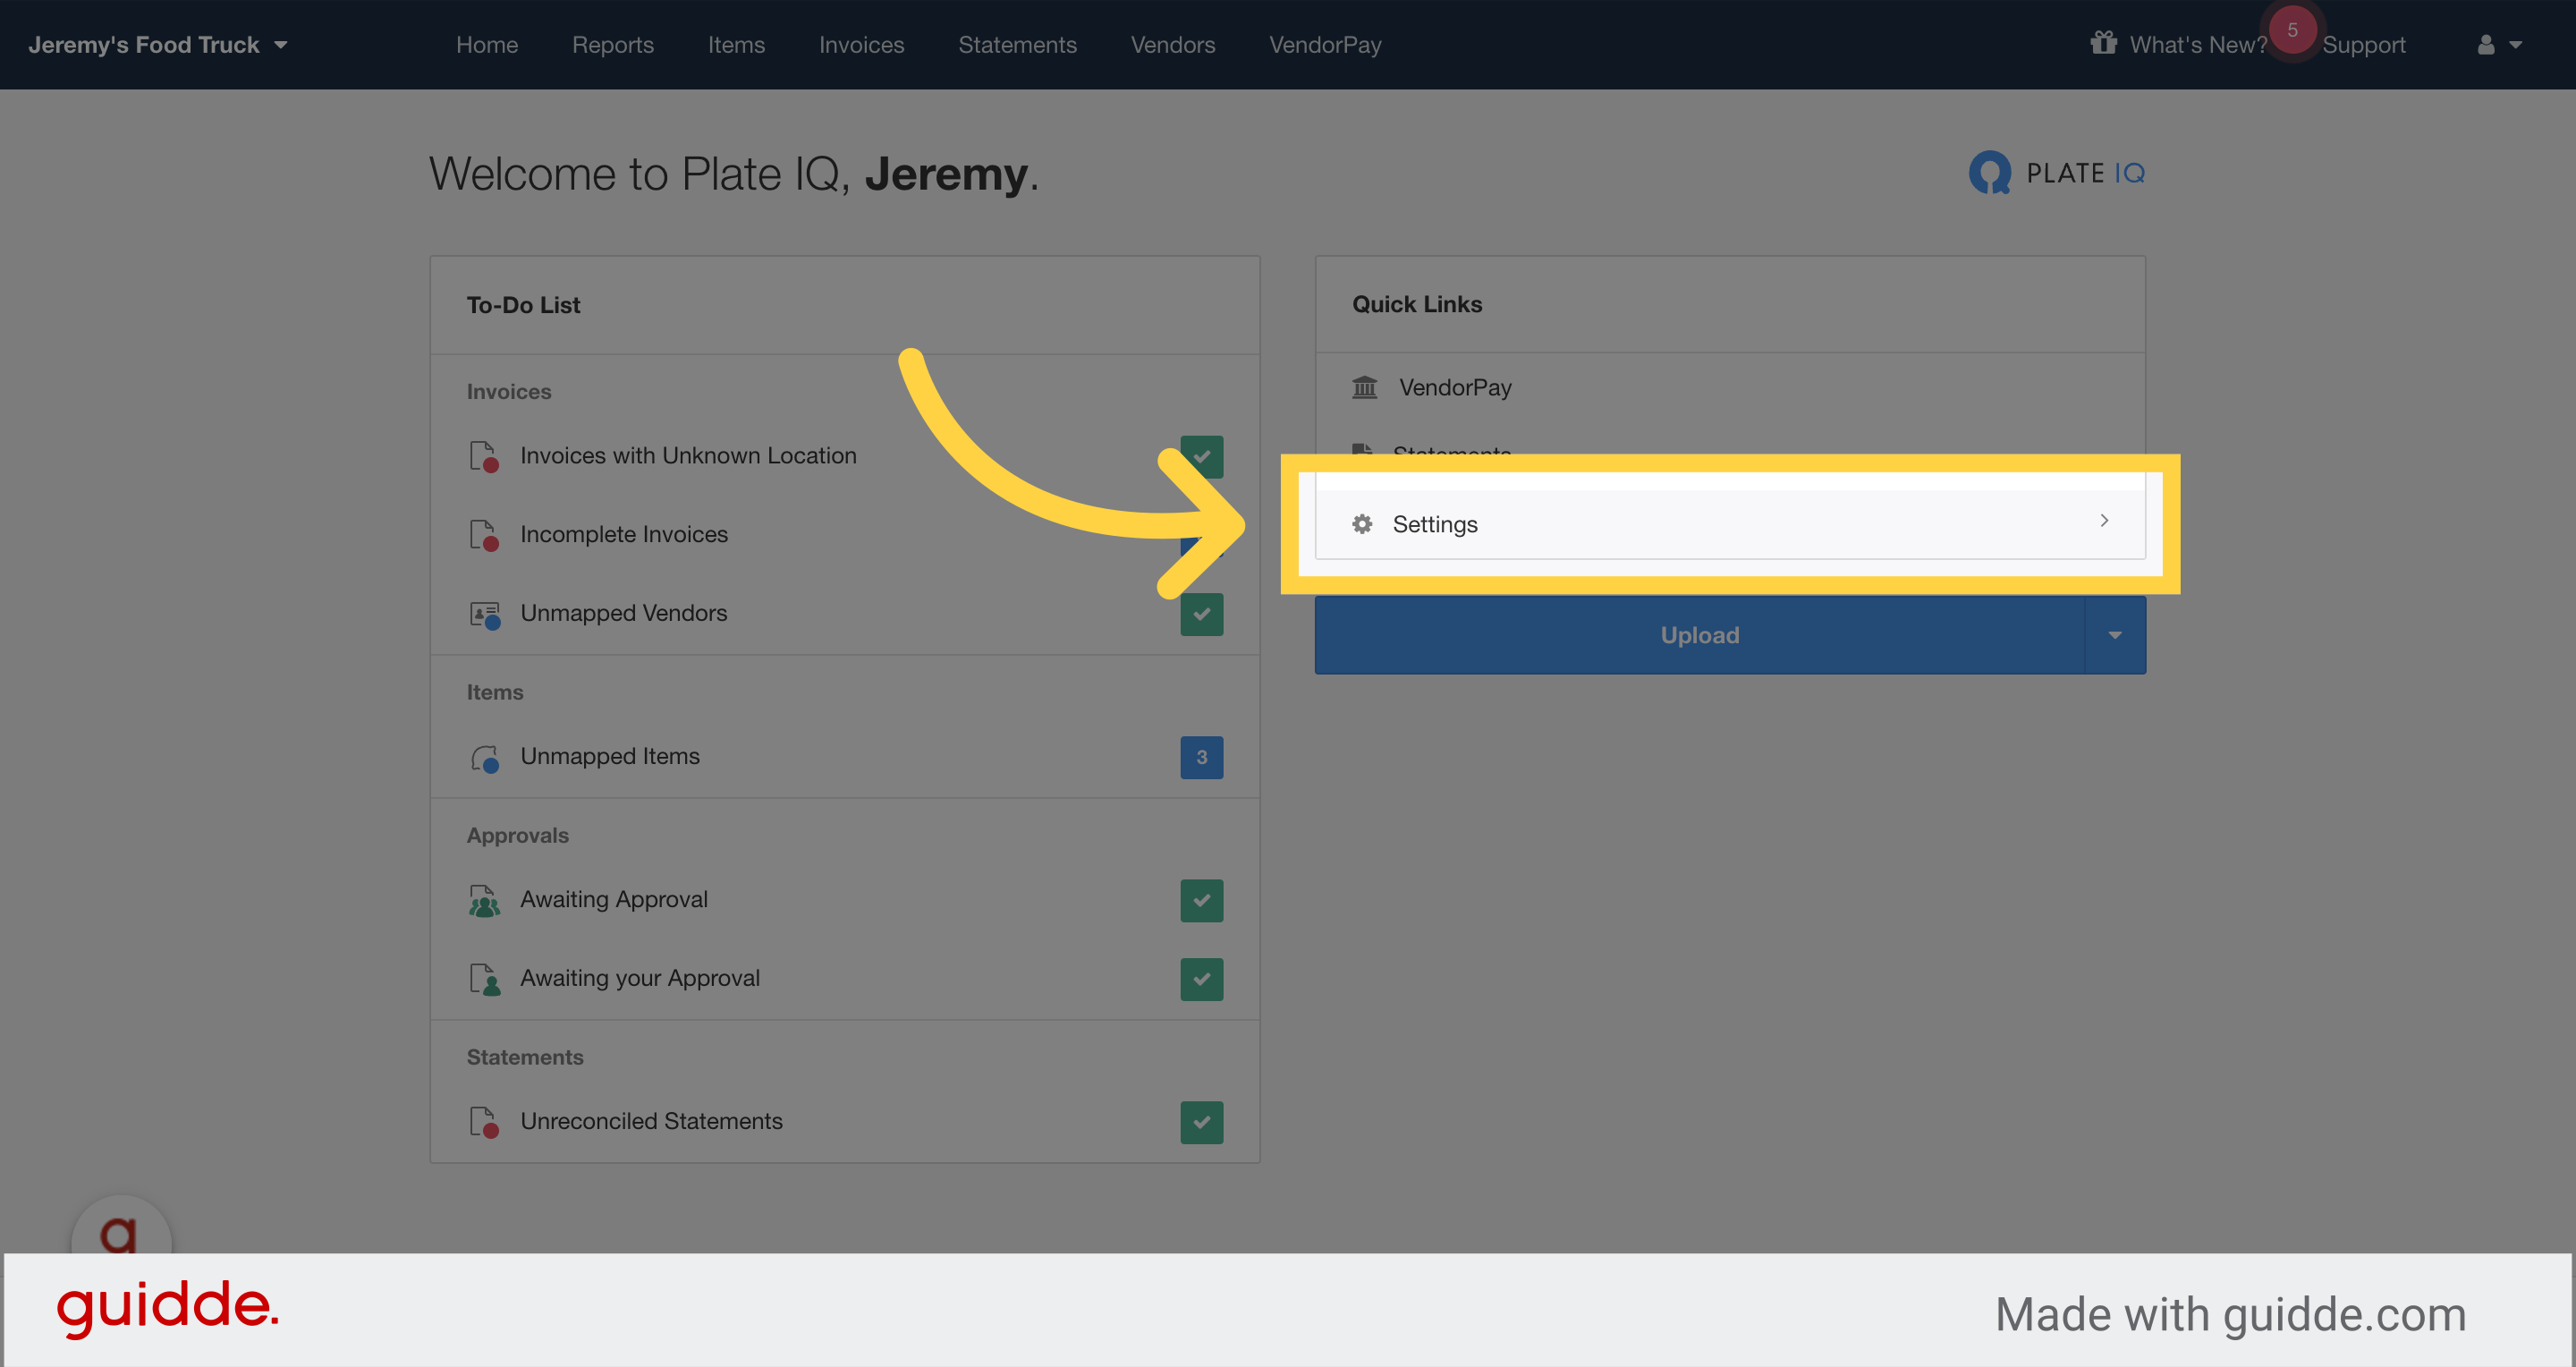Click the Upload button
Image resolution: width=2576 pixels, height=1367 pixels.
(1699, 635)
